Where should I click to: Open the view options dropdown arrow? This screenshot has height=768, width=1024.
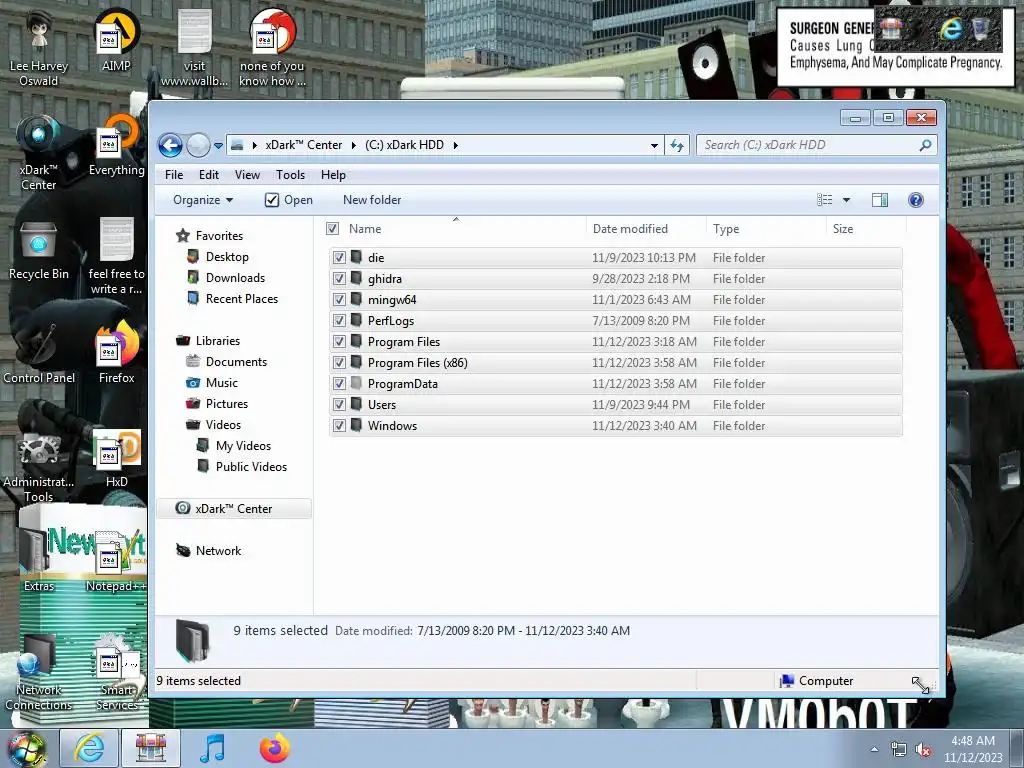click(x=846, y=200)
